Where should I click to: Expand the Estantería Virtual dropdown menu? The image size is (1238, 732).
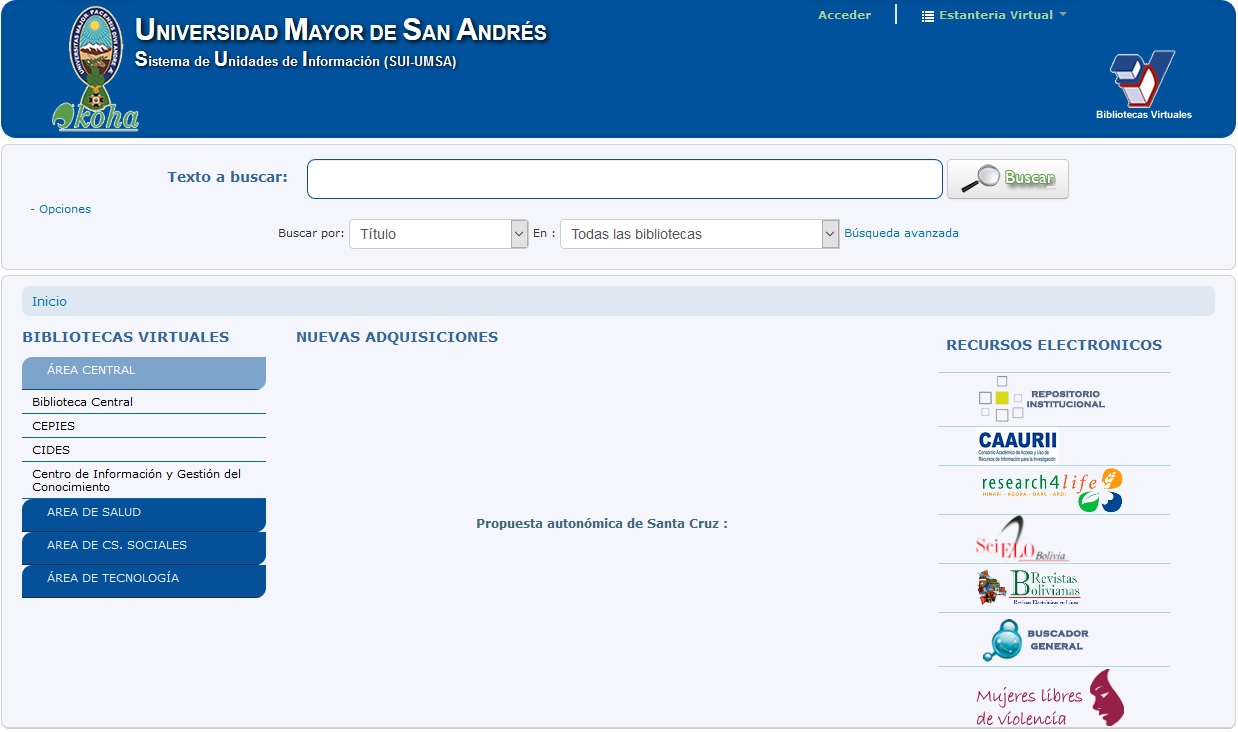[993, 15]
